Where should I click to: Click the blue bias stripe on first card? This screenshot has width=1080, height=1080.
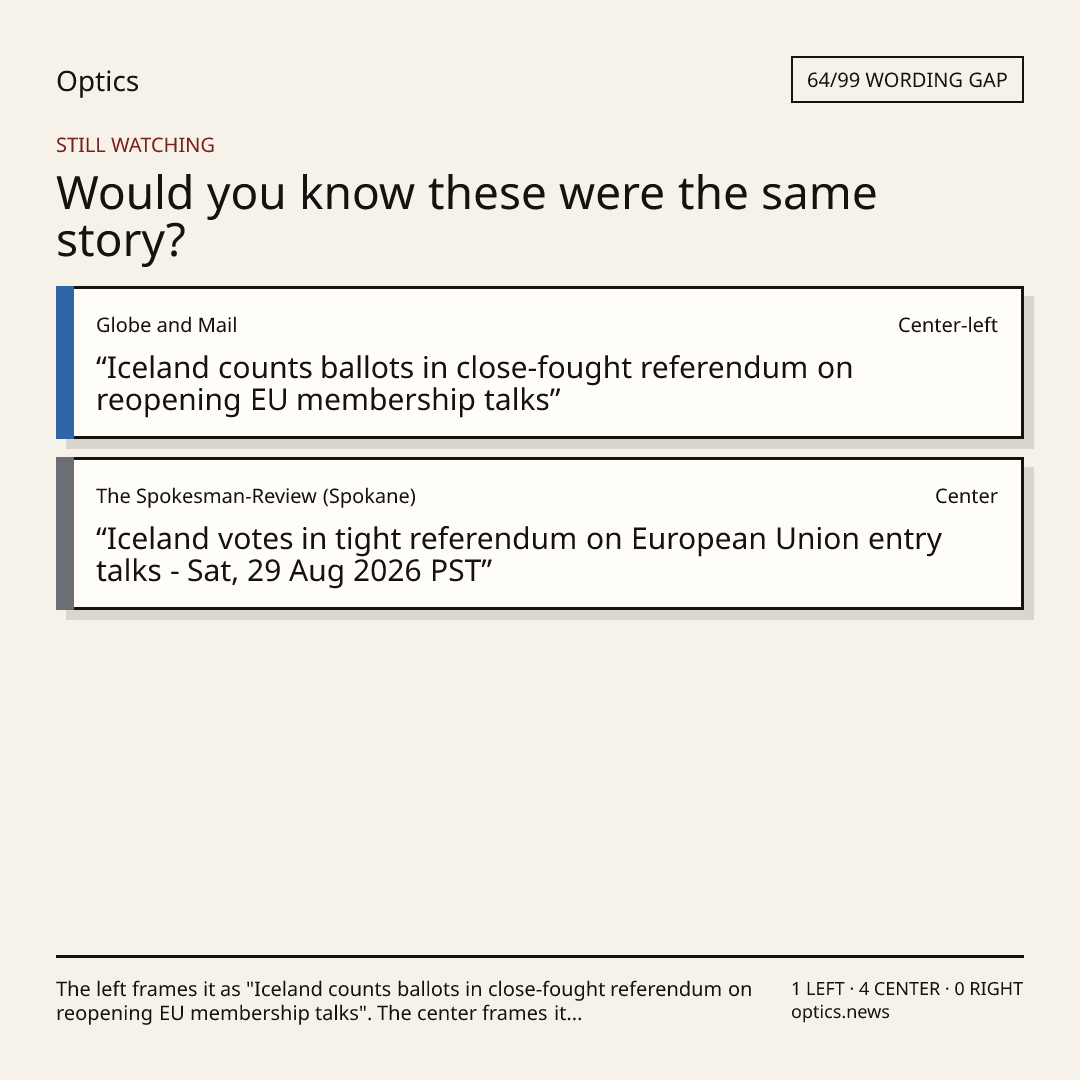[65, 362]
